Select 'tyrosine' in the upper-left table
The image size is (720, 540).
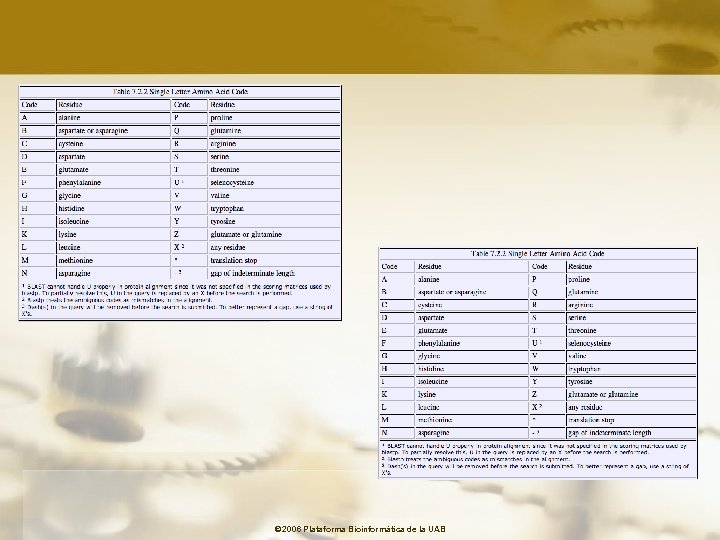pos(223,221)
